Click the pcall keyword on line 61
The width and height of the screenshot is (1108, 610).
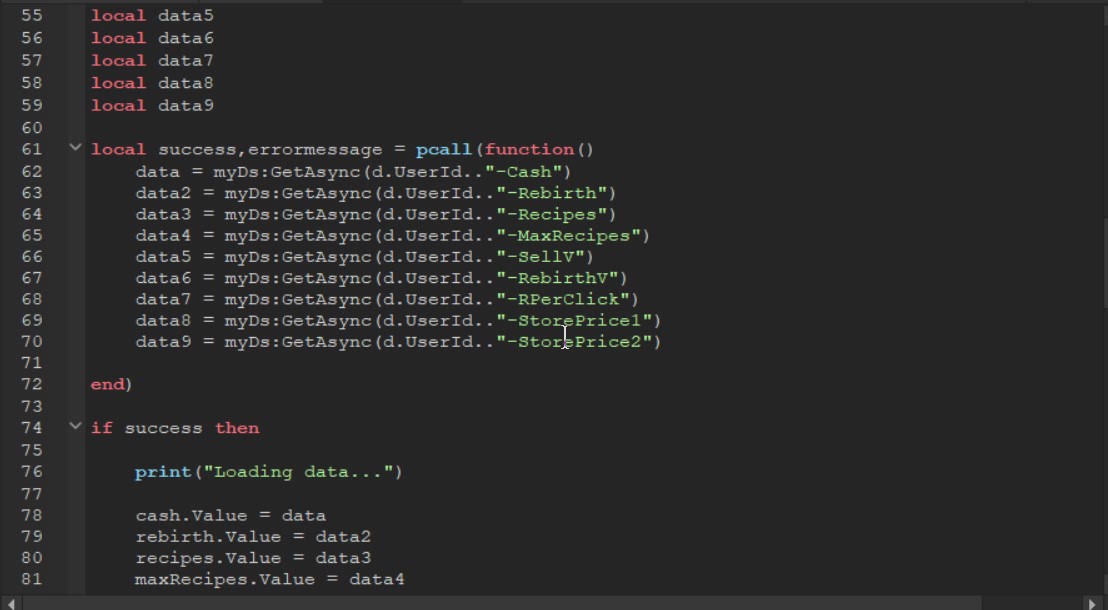point(443,150)
